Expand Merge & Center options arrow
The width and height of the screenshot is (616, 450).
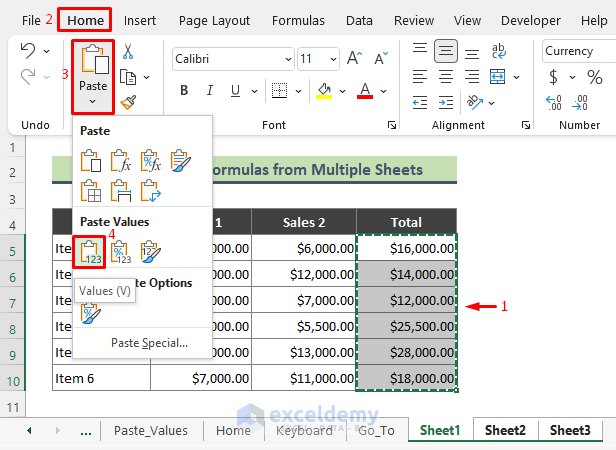click(x=517, y=77)
